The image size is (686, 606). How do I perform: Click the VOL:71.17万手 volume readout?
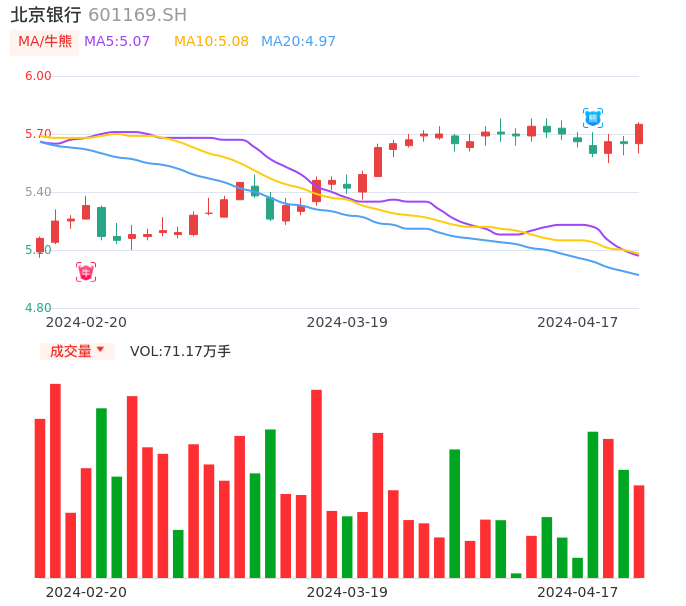[180, 351]
